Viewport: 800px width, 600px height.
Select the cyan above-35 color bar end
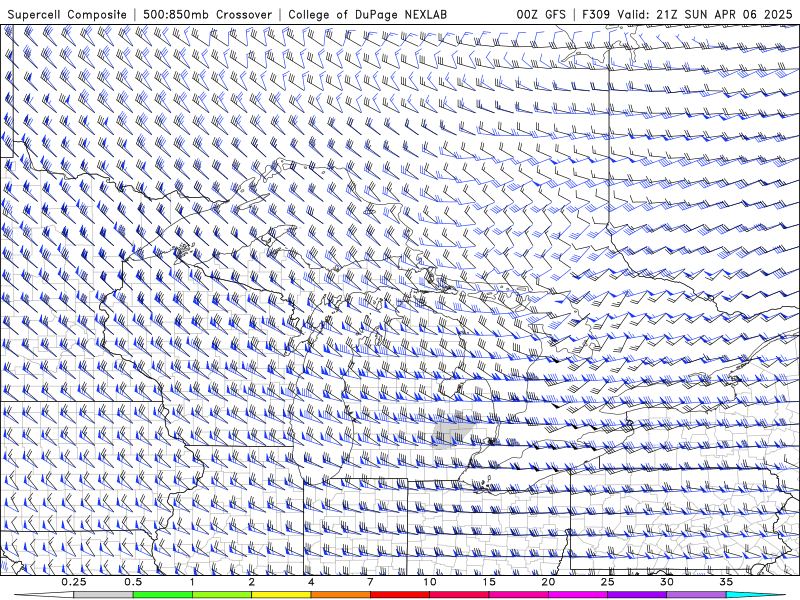click(x=755, y=595)
